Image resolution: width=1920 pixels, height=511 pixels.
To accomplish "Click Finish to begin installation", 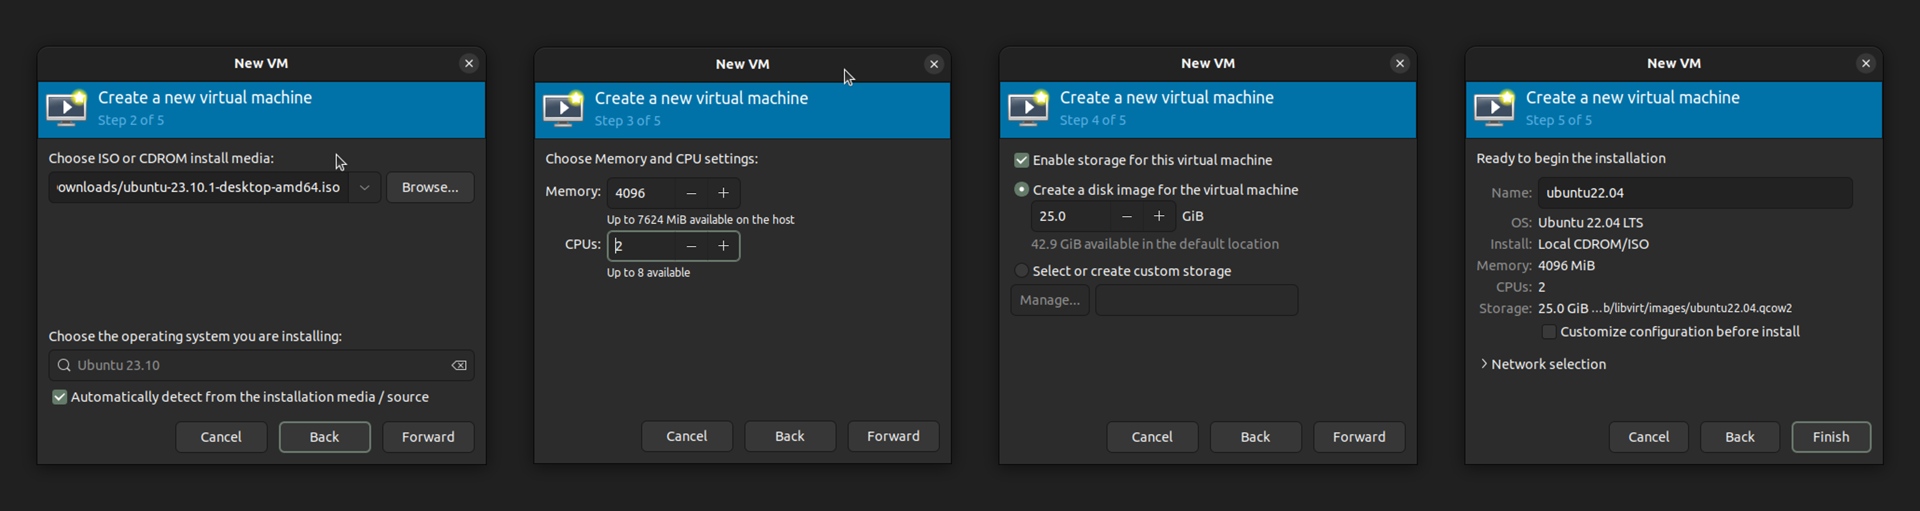I will (1831, 437).
